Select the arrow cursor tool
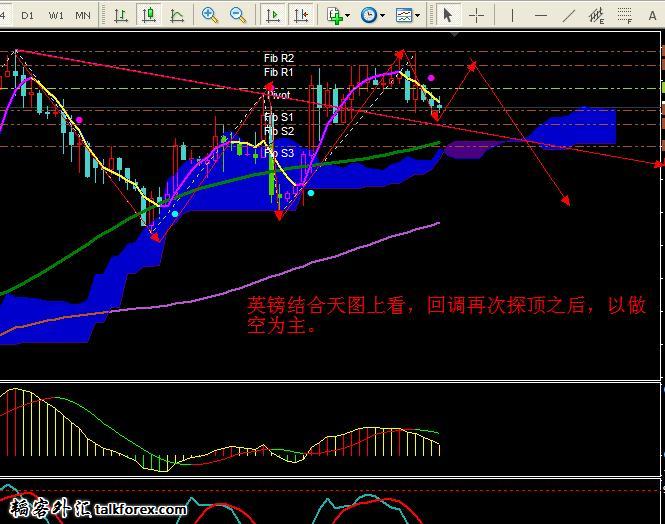665x524 pixels. (448, 15)
